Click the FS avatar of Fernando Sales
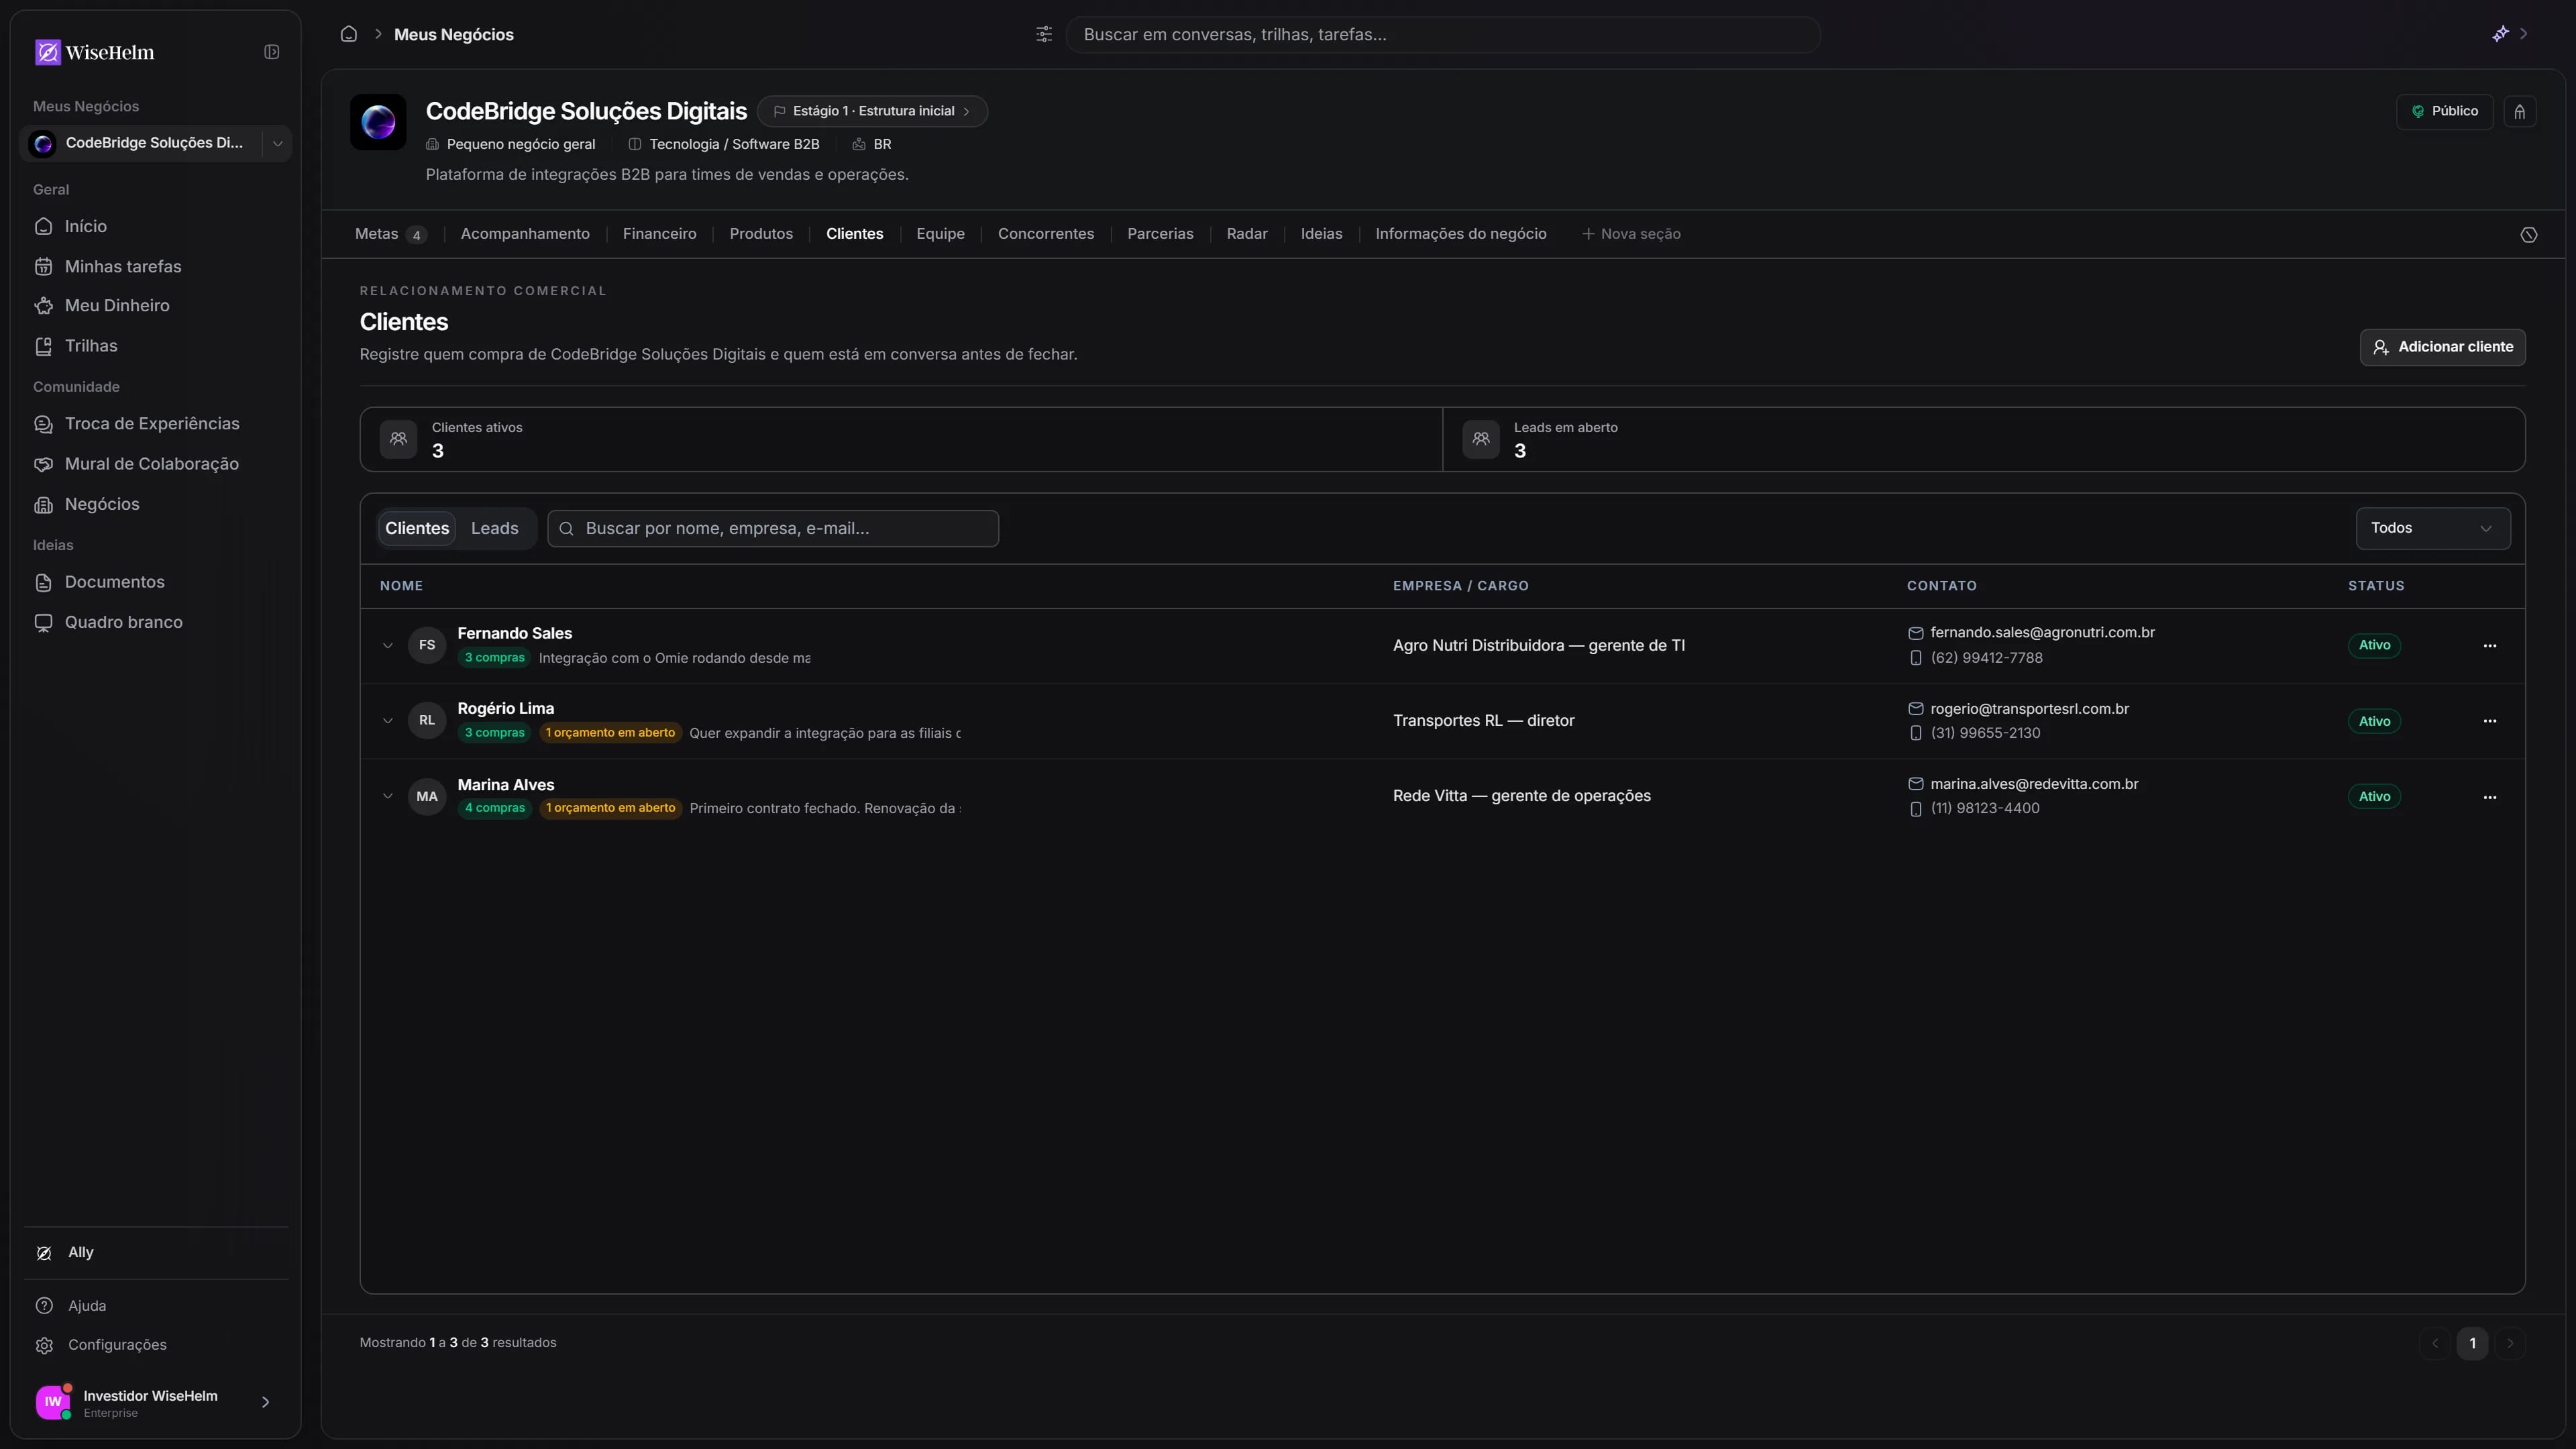Image resolution: width=2576 pixels, height=1449 pixels. pyautogui.click(x=427, y=645)
